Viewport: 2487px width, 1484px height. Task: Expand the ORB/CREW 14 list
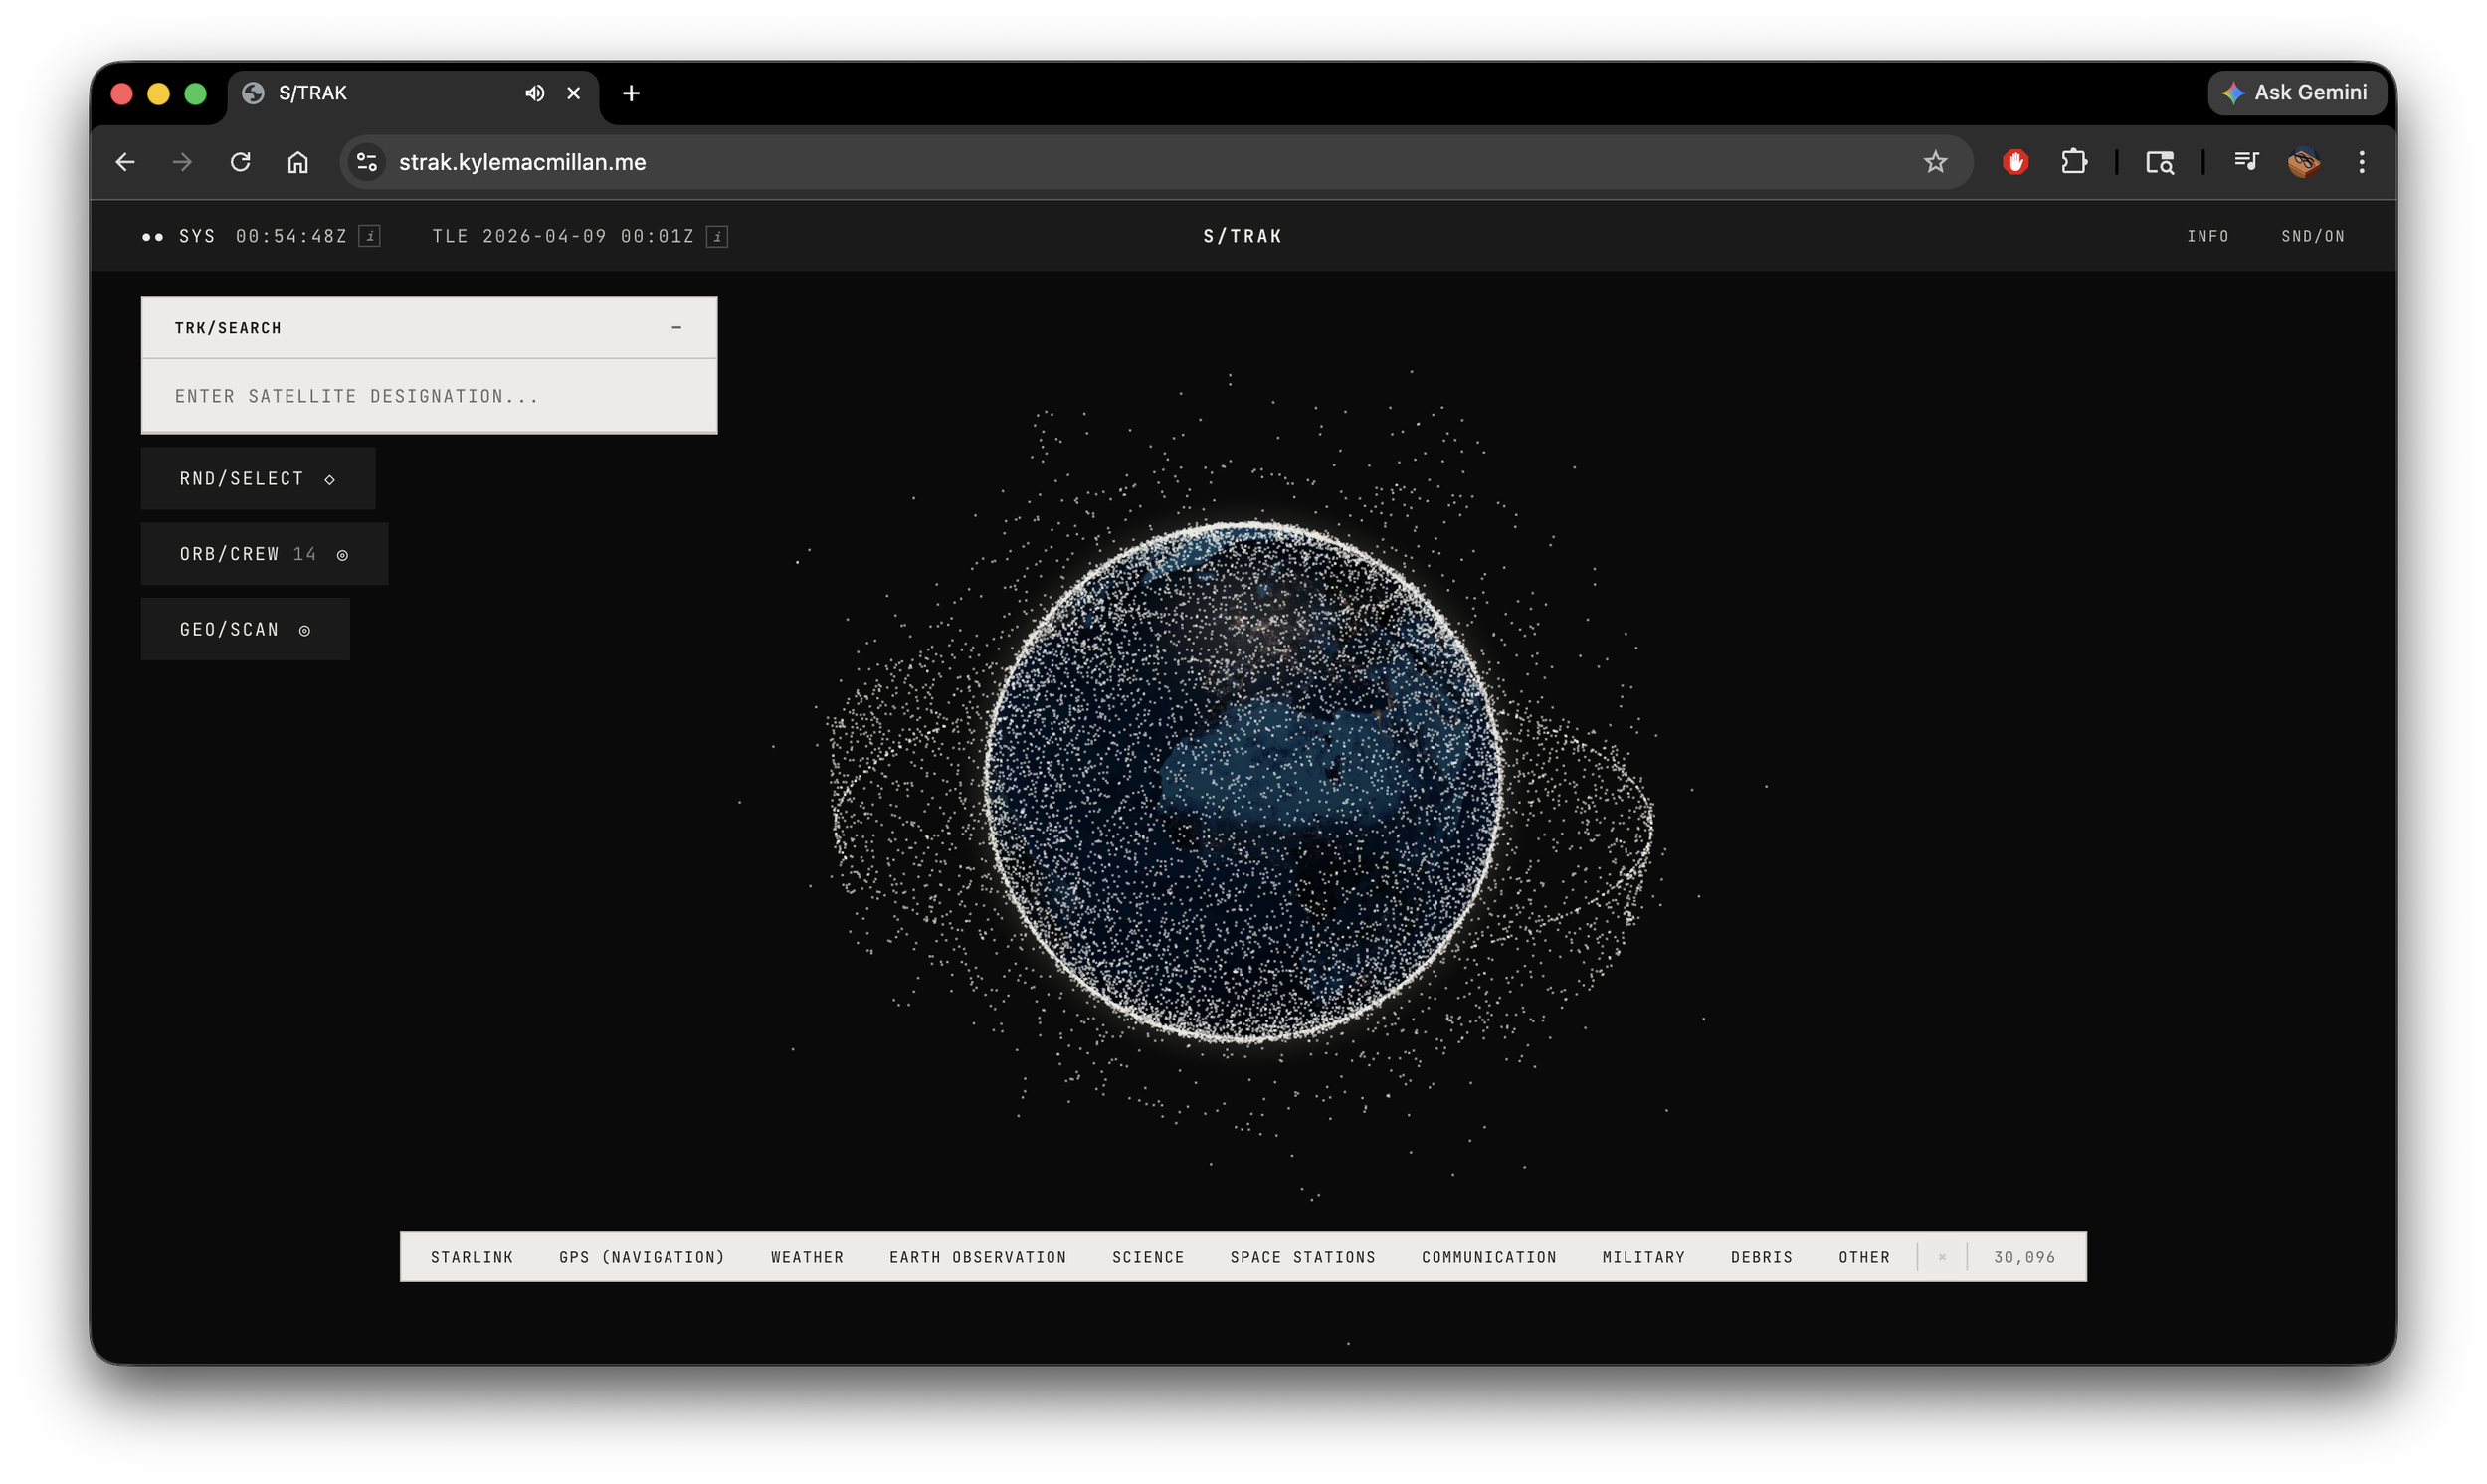[x=264, y=554]
